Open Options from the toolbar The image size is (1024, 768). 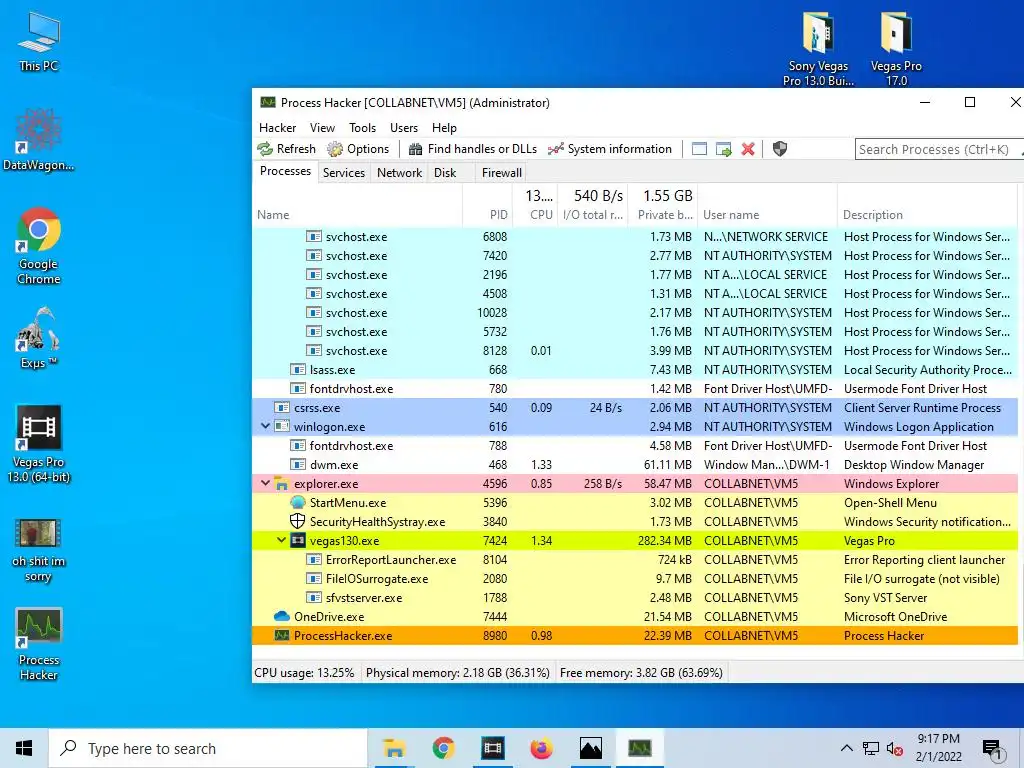358,149
